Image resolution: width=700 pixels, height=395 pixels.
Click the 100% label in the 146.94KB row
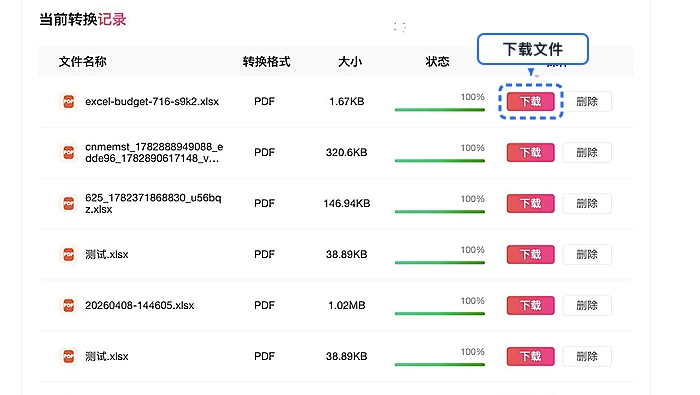[473, 199]
